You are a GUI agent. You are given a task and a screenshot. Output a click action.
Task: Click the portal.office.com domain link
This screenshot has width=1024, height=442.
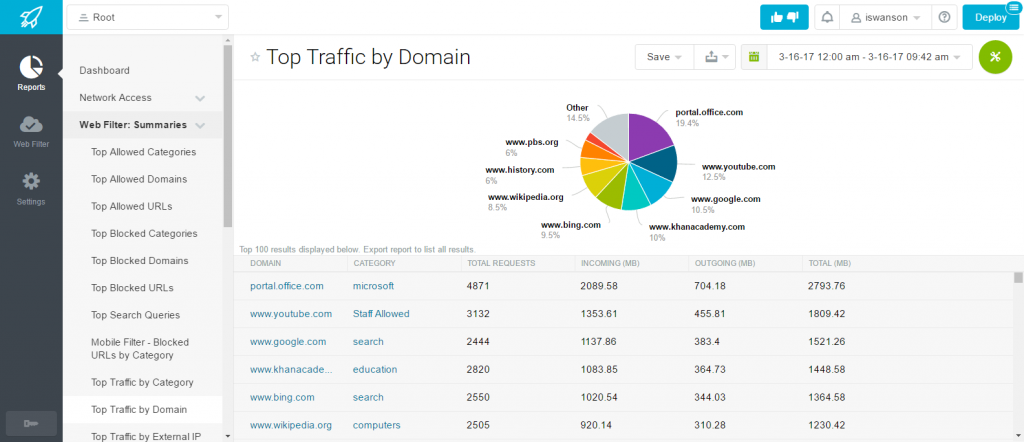click(287, 286)
